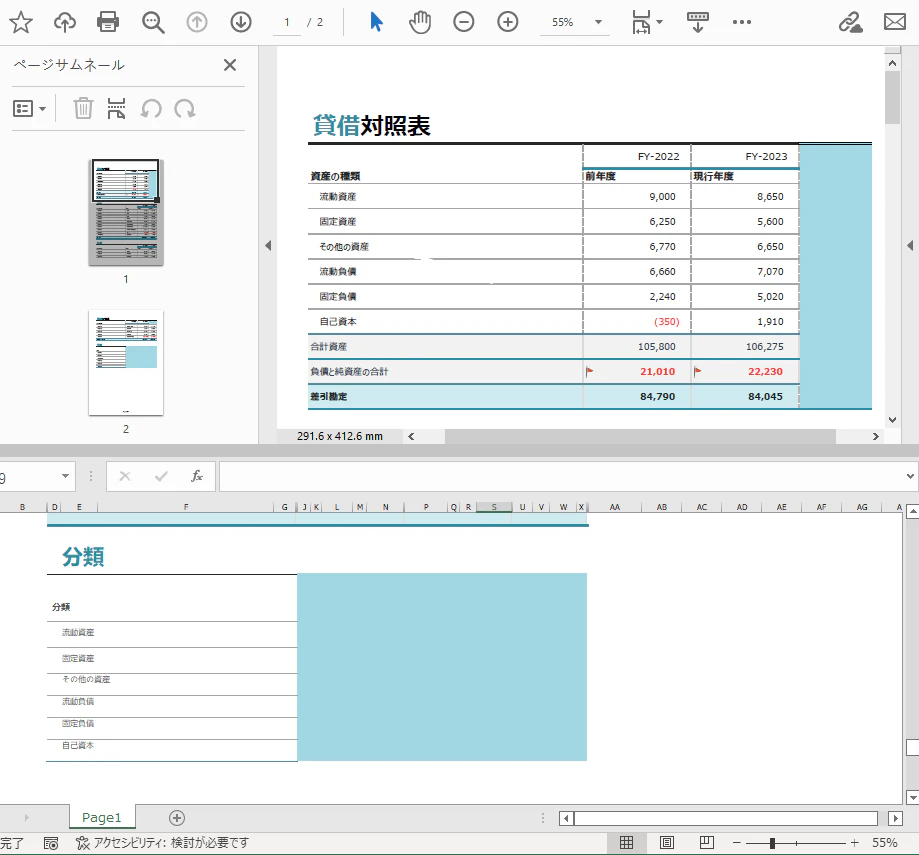This screenshot has width=919, height=855.
Task: Send the document by email
Action: [893, 21]
